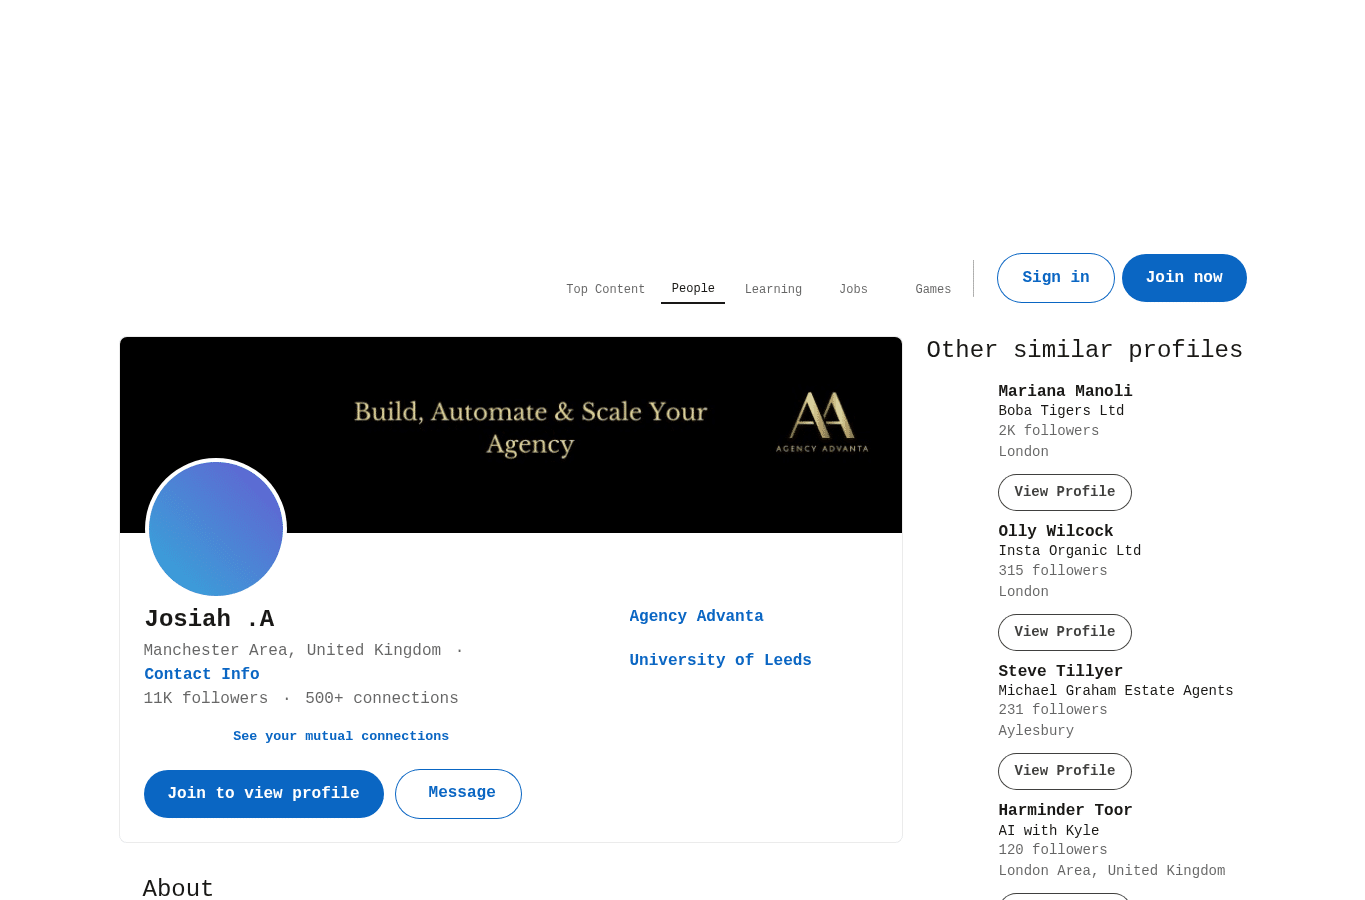The width and height of the screenshot is (1365, 900).
Task: Open the Jobs navigation tab
Action: [853, 290]
